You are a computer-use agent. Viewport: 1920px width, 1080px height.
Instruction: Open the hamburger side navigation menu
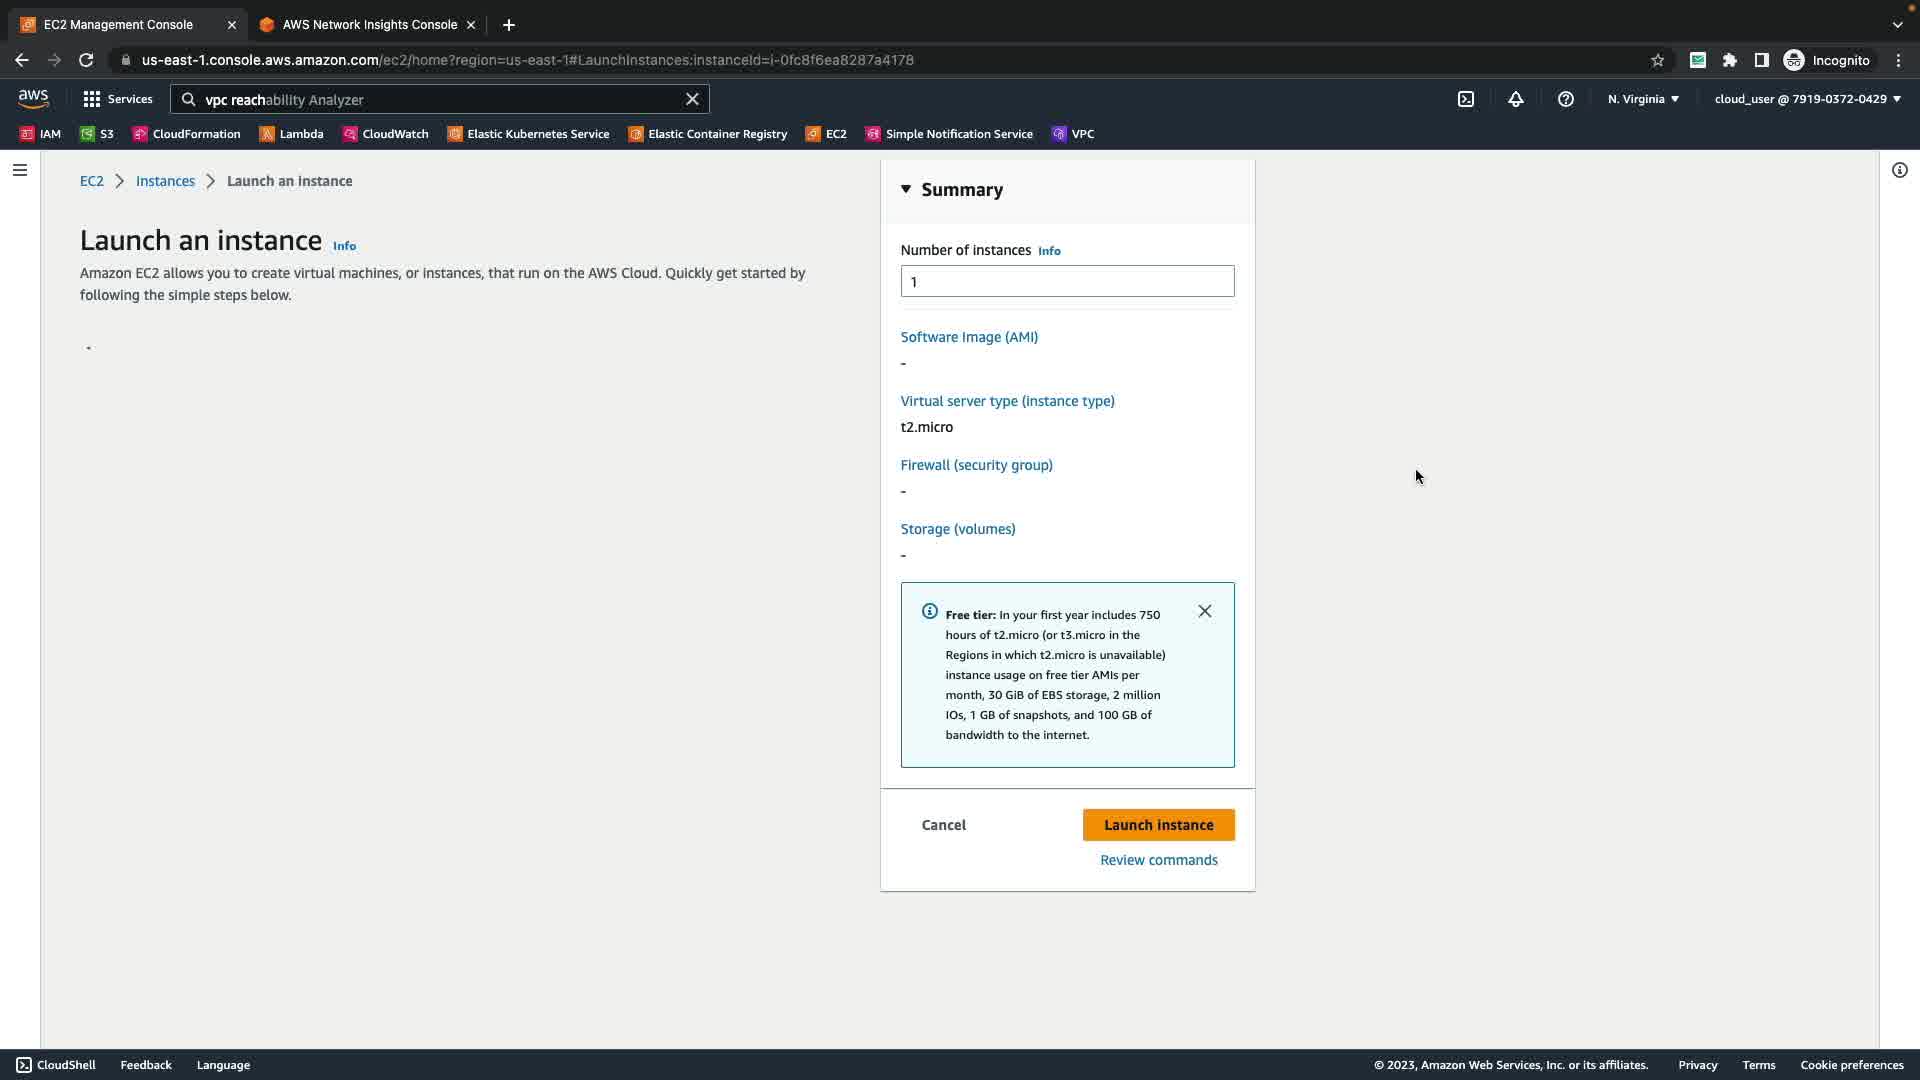pos(19,170)
